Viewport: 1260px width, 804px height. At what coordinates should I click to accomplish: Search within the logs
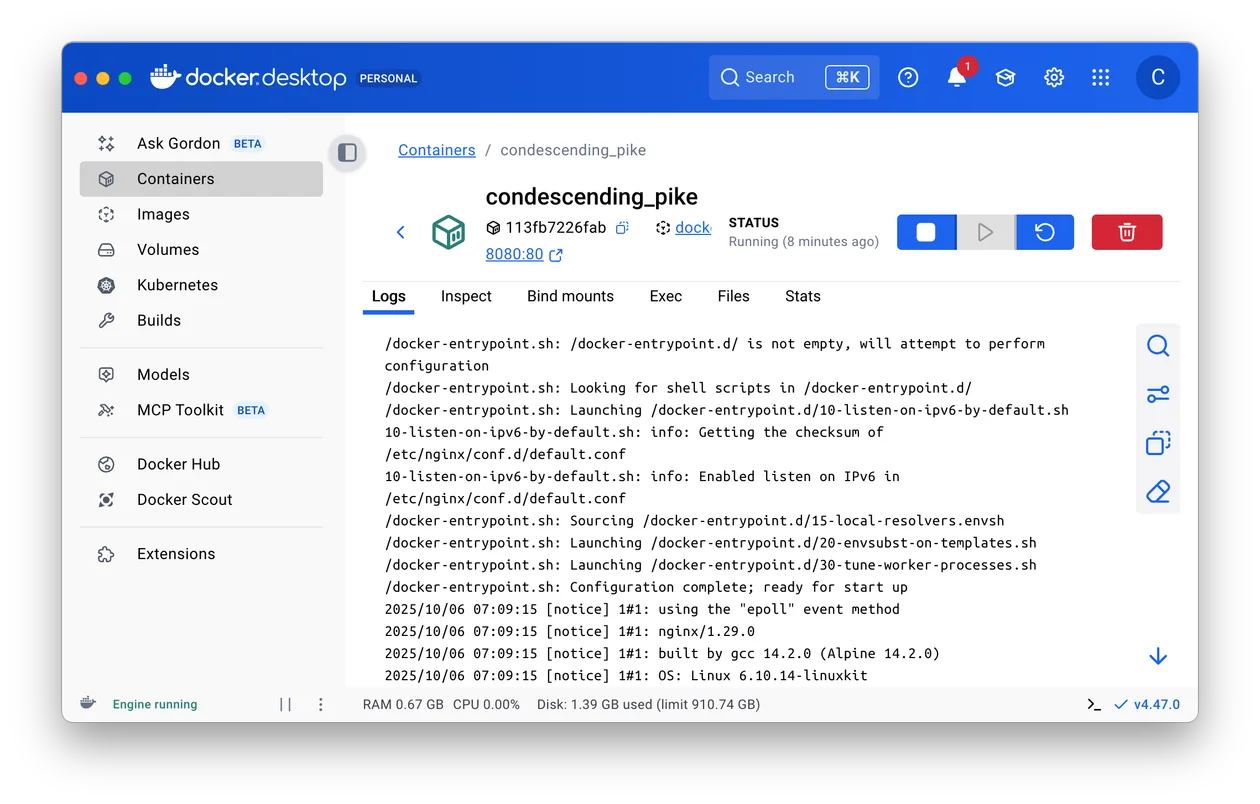[1158, 346]
